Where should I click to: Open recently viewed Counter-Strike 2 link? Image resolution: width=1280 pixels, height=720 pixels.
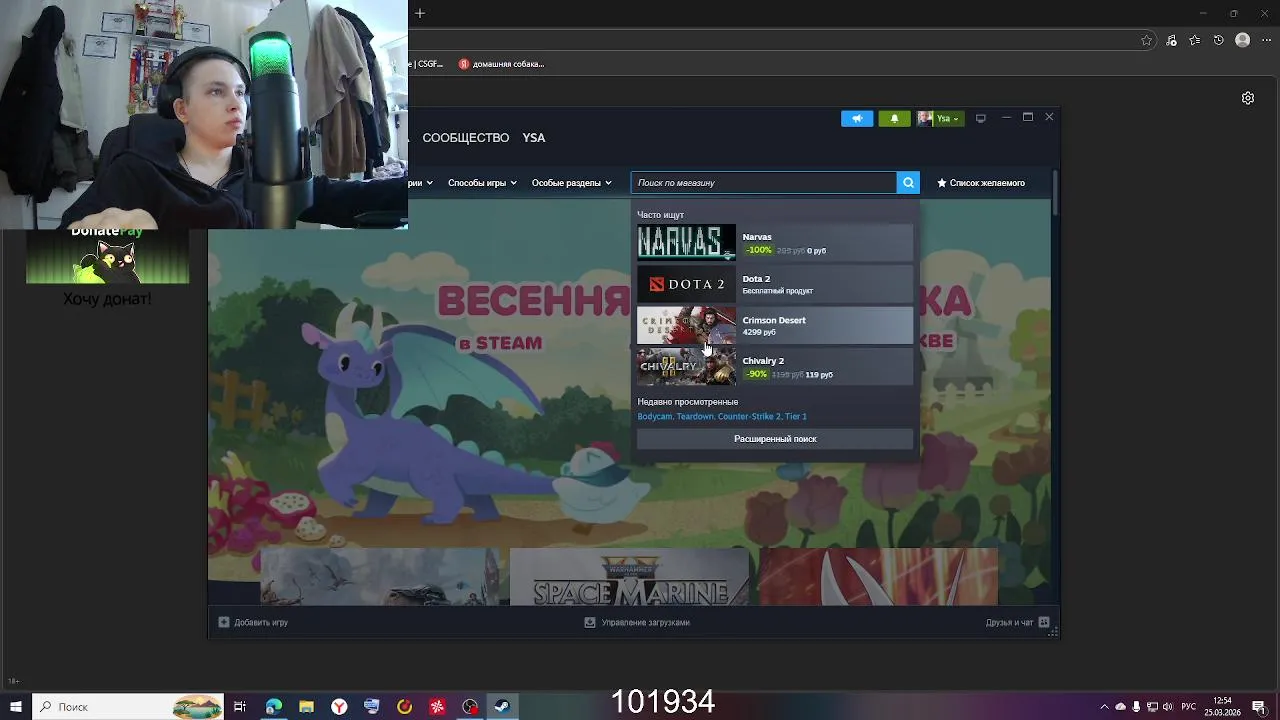point(749,416)
